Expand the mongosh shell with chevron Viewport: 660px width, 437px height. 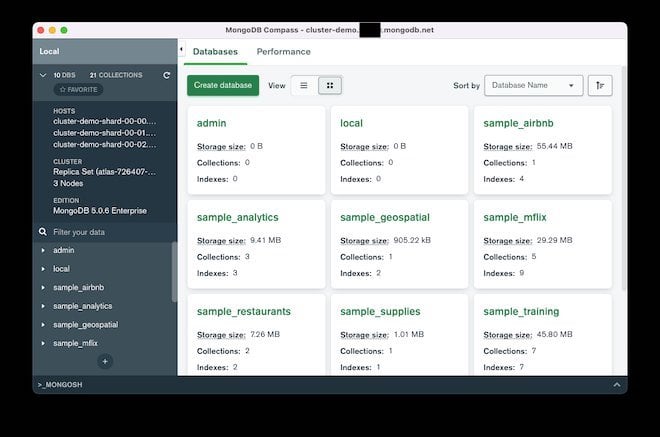(616, 384)
